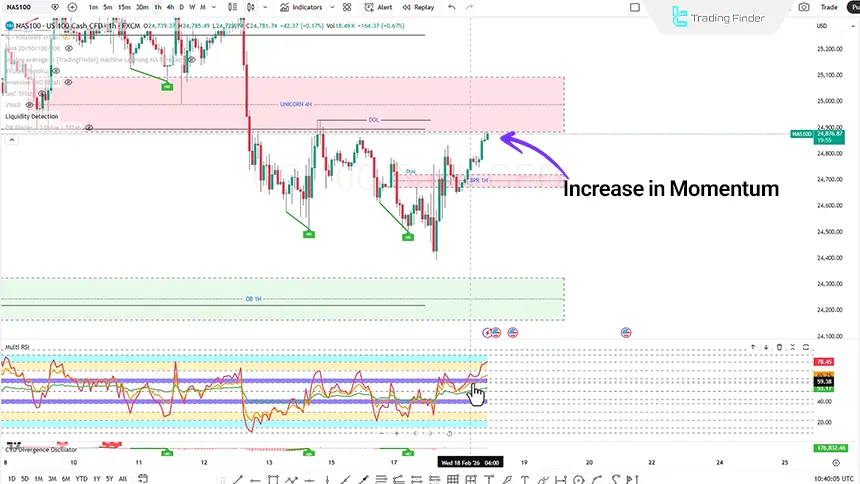860x484 pixels.
Task: Delete the Multi RSI pane trash icon
Action: point(779,347)
